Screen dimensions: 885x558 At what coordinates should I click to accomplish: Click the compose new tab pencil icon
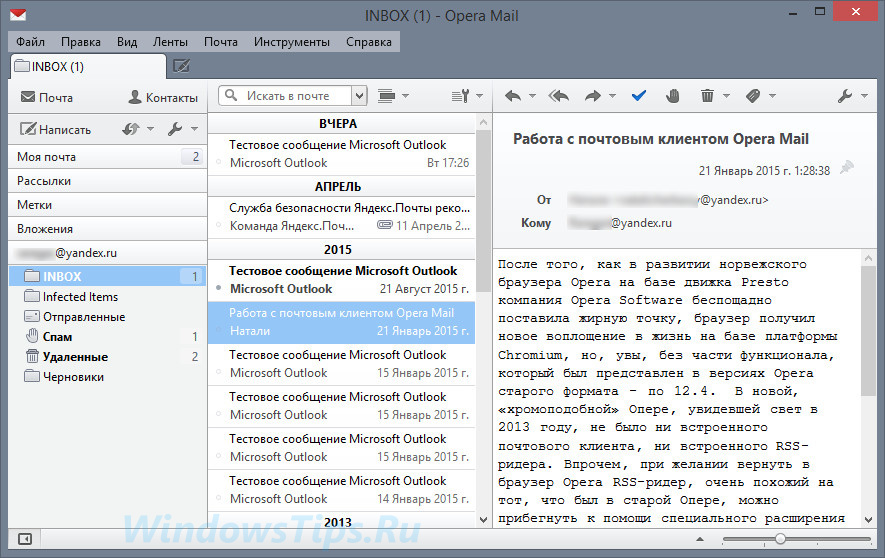click(x=181, y=66)
